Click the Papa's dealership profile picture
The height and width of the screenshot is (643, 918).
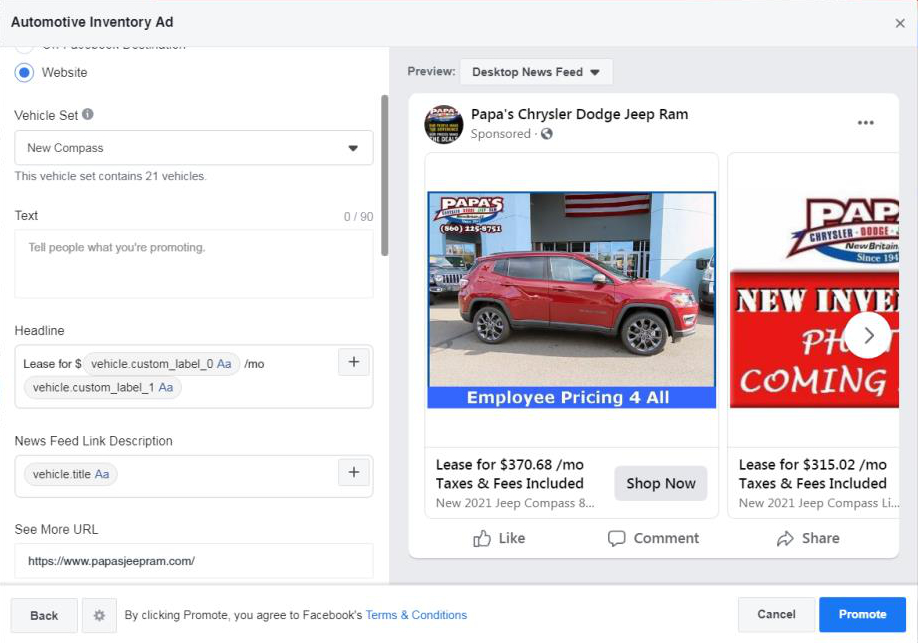pos(444,124)
